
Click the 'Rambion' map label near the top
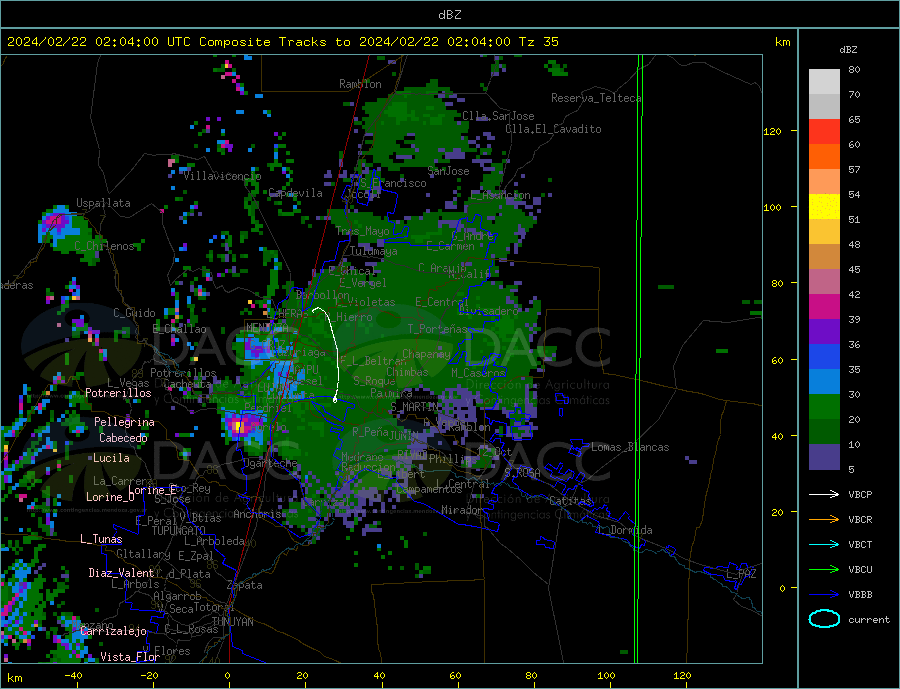click(x=360, y=84)
